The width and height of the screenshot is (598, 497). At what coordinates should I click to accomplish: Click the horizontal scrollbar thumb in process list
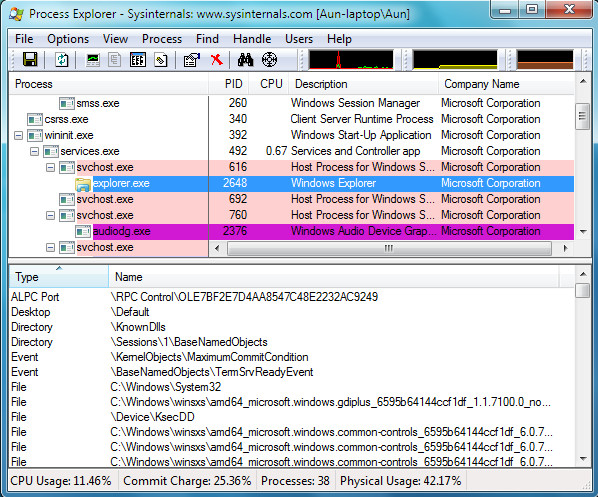(389, 249)
